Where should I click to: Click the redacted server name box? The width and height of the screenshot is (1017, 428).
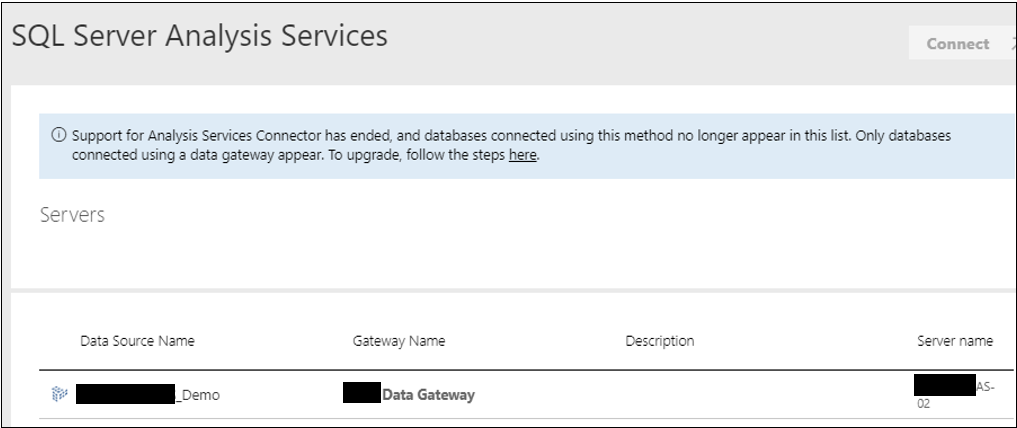pos(944,385)
